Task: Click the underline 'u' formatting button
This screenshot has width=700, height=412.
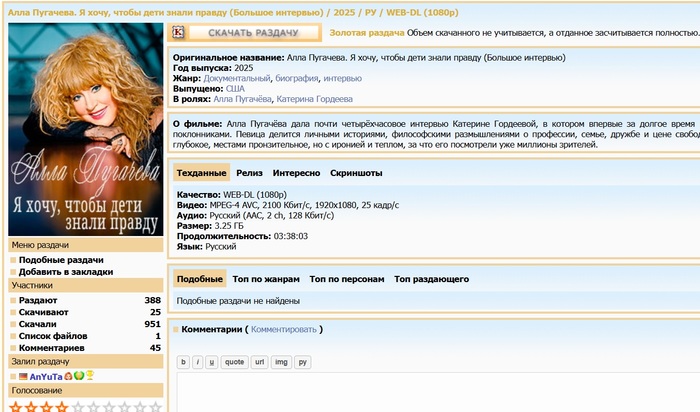Action: (211, 362)
